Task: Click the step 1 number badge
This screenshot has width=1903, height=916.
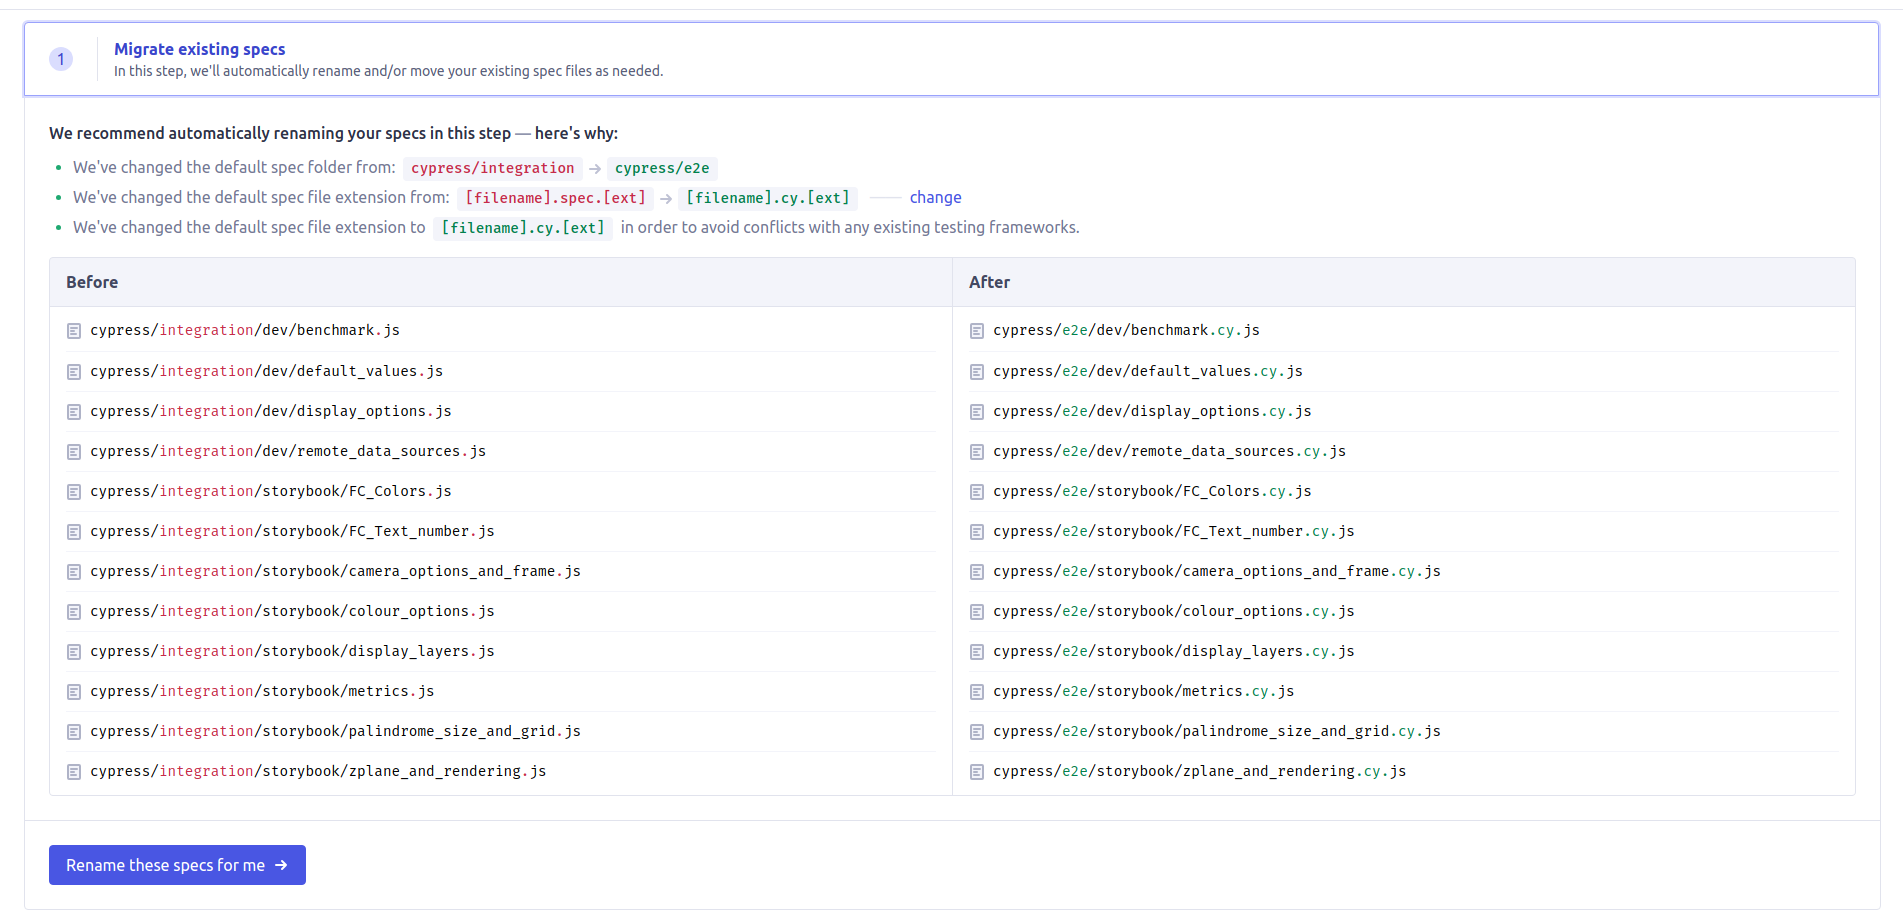Action: coord(61,59)
